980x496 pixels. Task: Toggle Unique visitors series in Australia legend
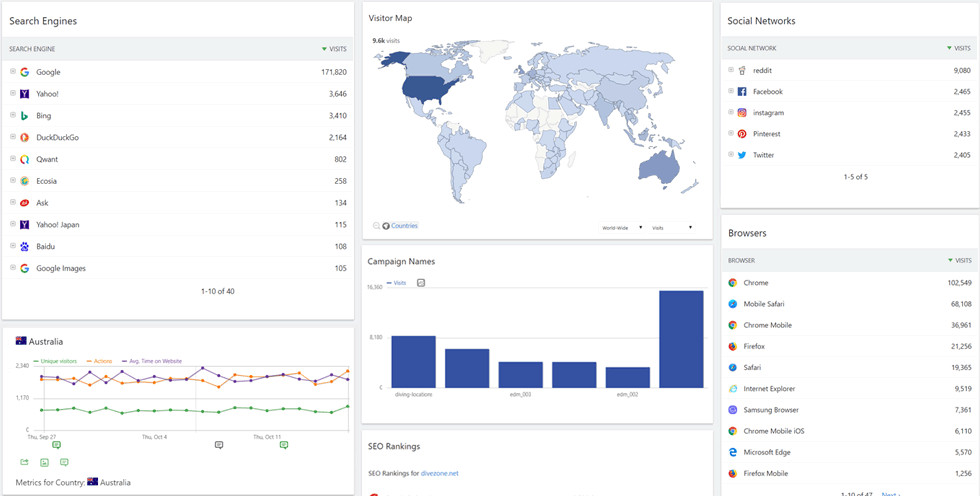coord(56,361)
